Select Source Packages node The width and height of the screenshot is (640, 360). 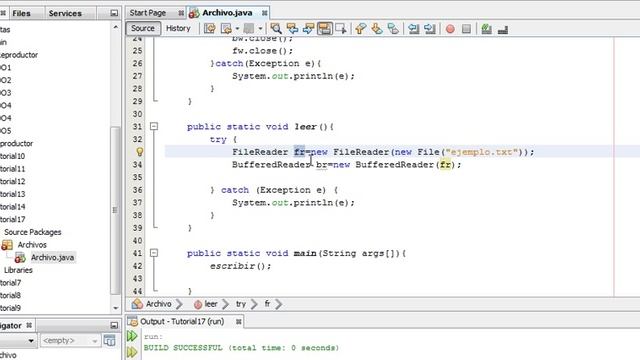click(x=33, y=232)
